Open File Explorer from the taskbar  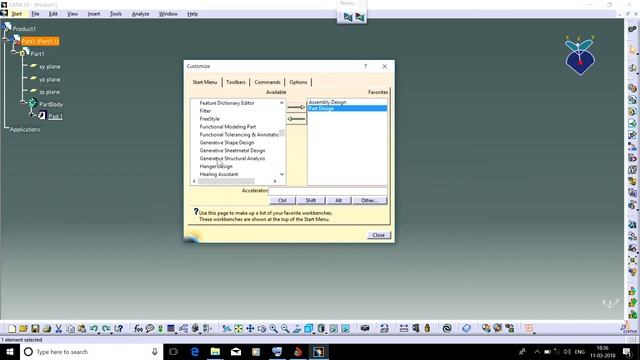(x=216, y=352)
